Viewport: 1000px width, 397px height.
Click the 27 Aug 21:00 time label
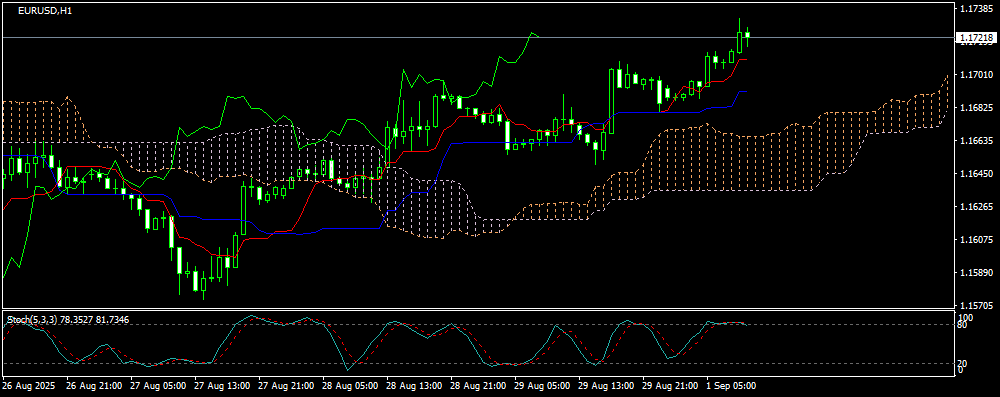(x=286, y=386)
